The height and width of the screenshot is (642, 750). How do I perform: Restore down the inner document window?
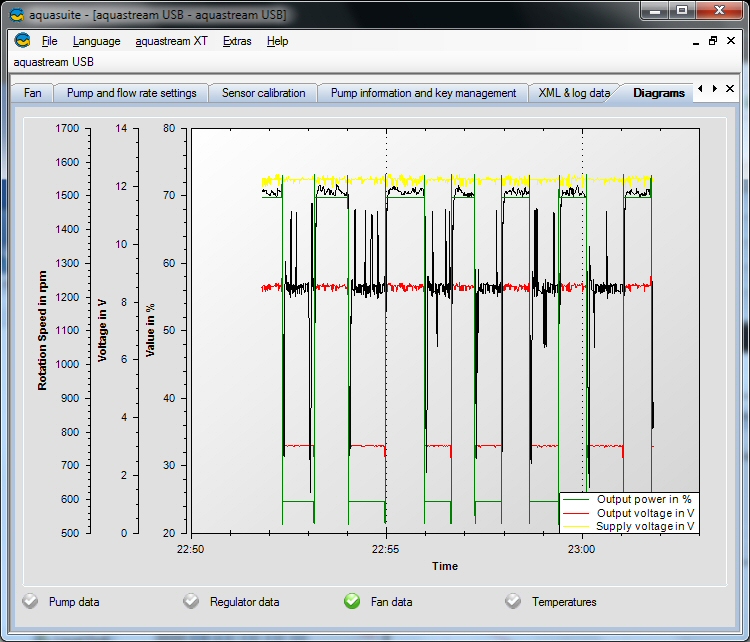(713, 41)
